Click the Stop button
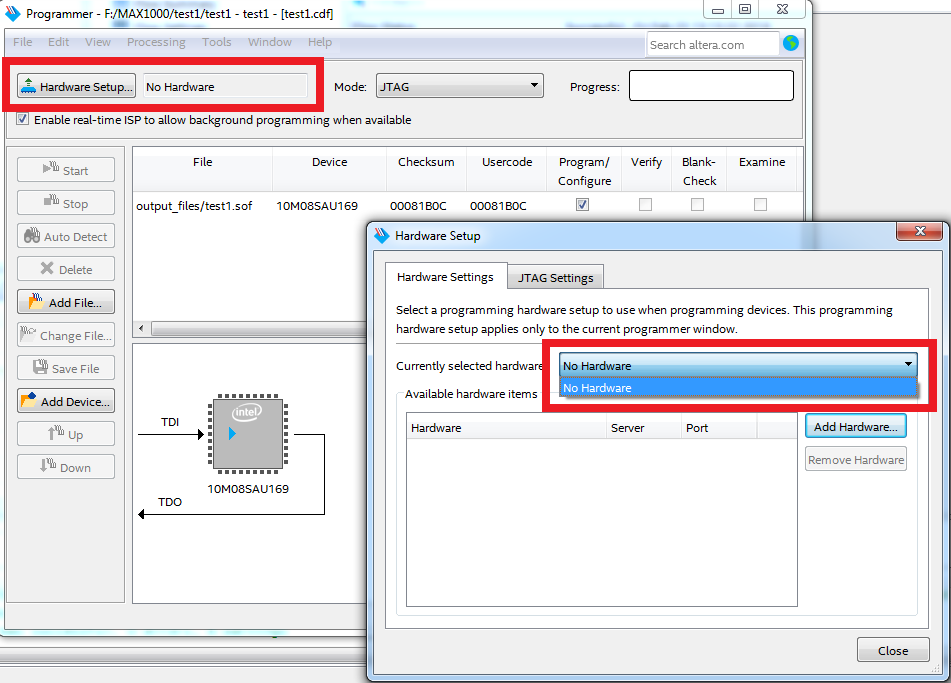 (x=66, y=203)
